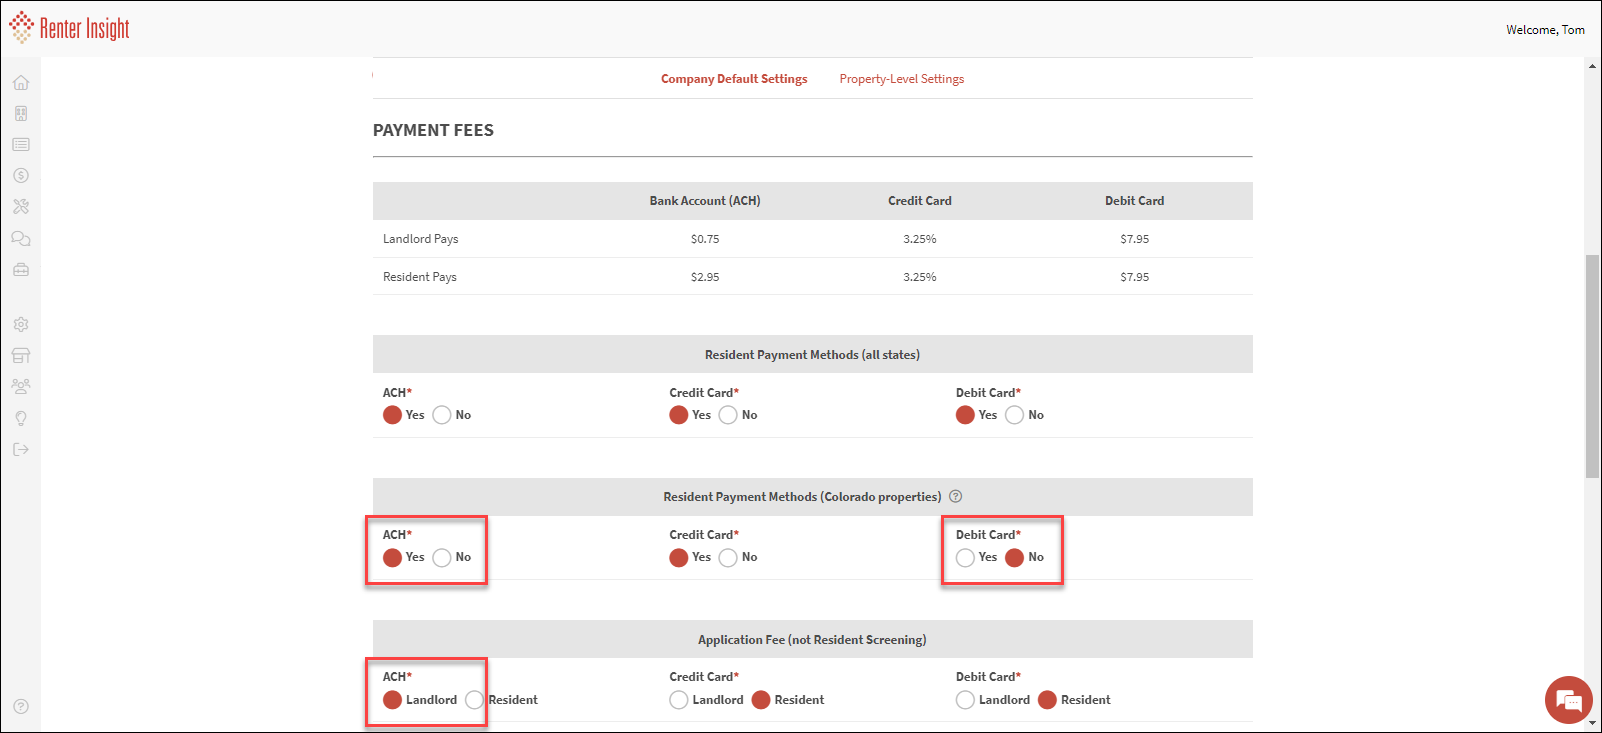This screenshot has width=1602, height=733.
Task: Open the Communications chat bubbles sidebar icon
Action: 21,239
